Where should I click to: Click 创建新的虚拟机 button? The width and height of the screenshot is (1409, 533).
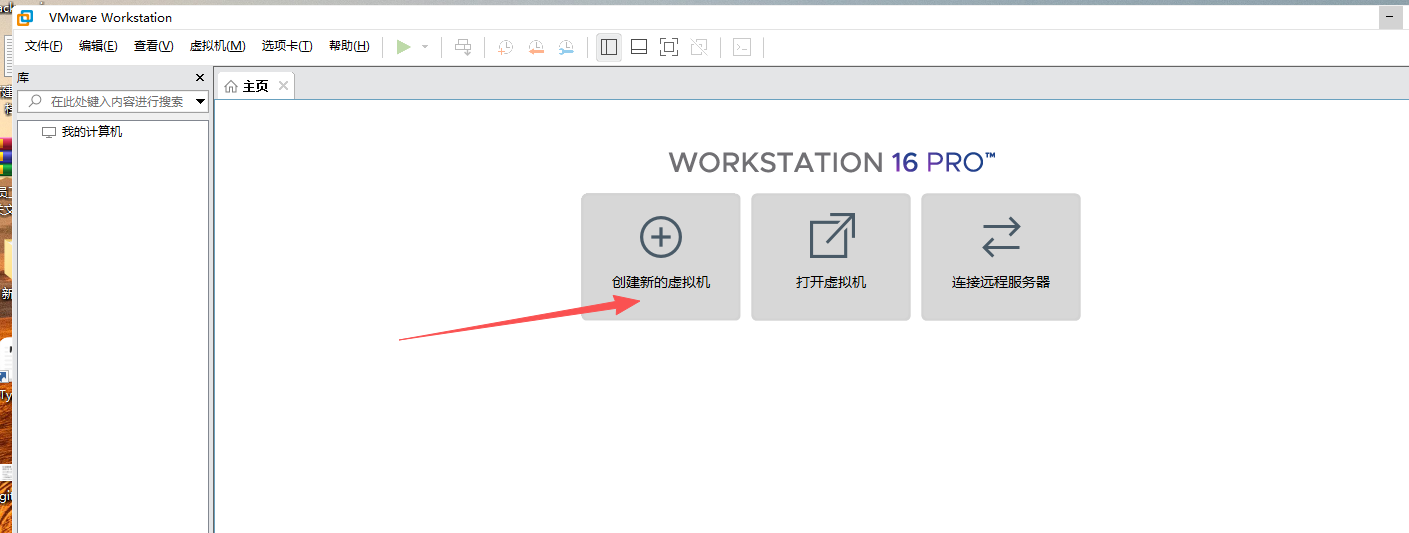661,257
